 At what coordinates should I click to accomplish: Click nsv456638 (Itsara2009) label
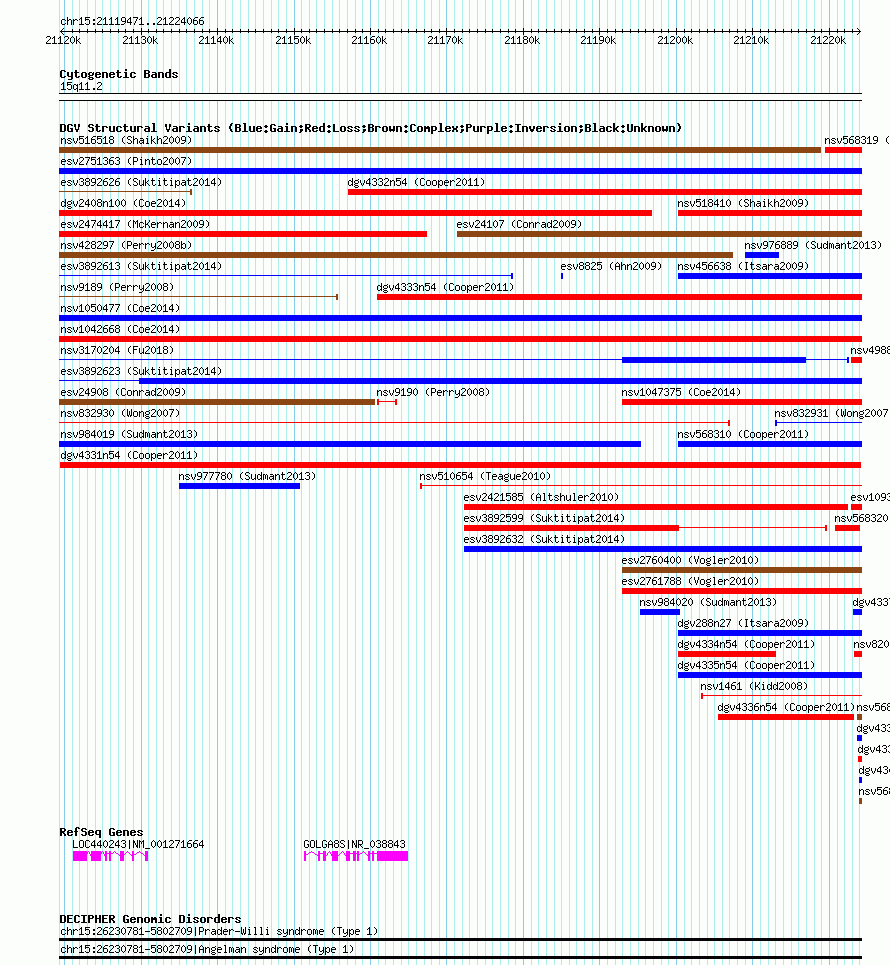(743, 266)
